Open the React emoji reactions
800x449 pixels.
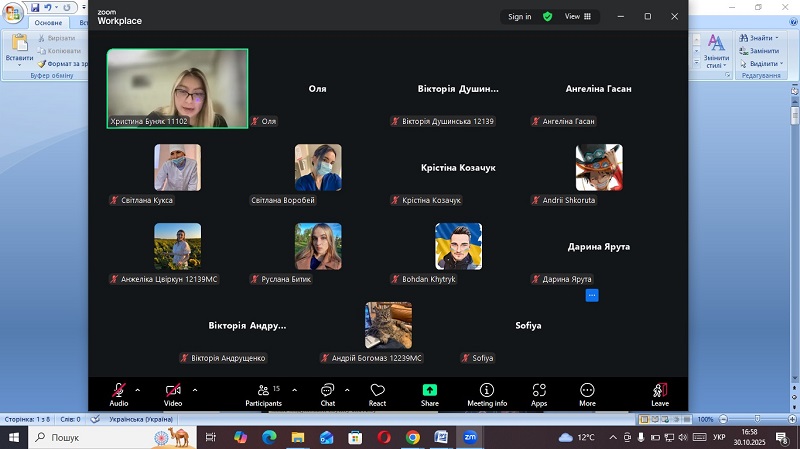(377, 394)
